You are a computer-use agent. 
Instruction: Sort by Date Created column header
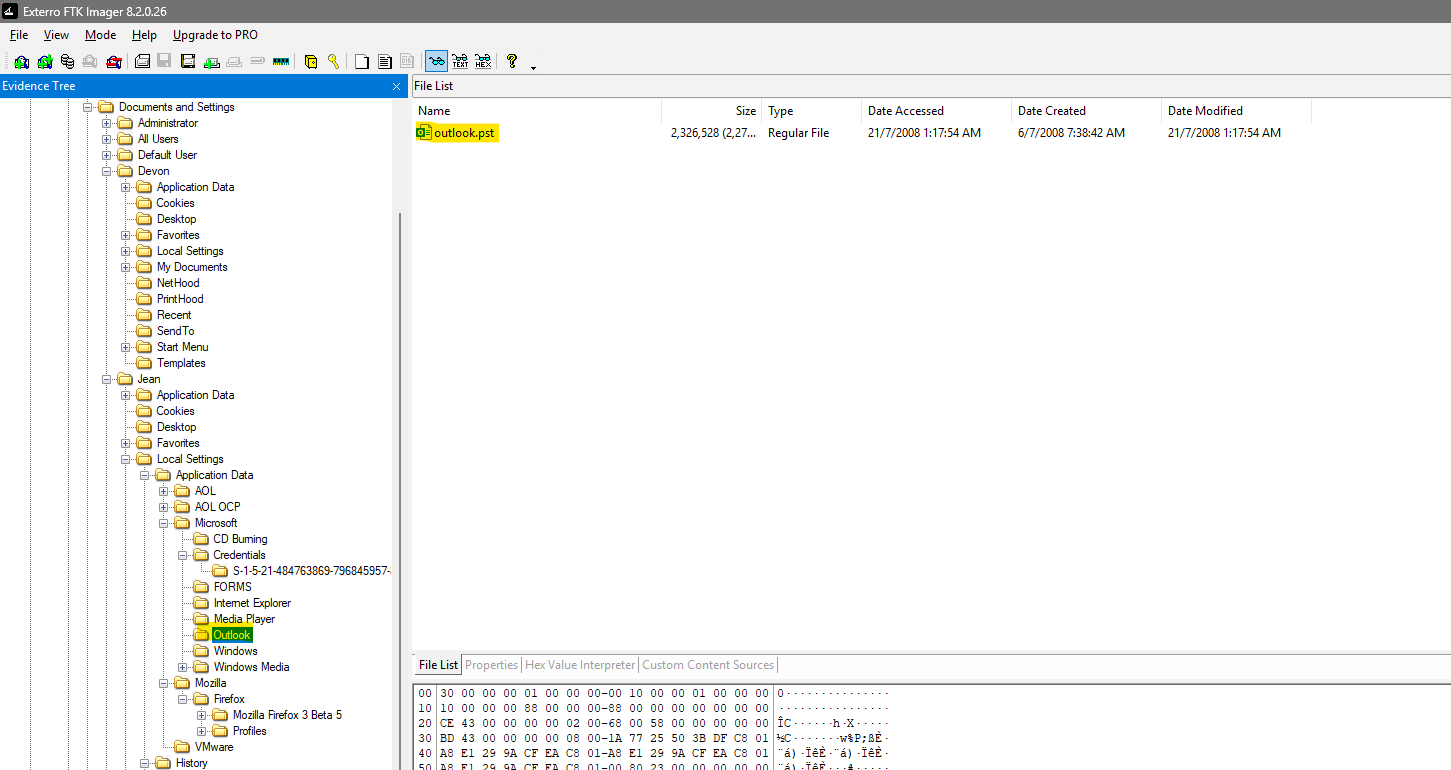(1086, 111)
